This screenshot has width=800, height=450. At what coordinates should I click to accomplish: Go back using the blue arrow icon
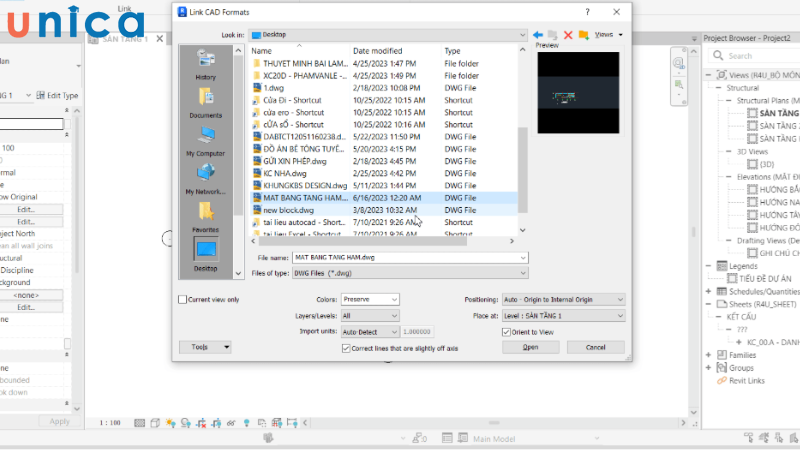point(537,35)
